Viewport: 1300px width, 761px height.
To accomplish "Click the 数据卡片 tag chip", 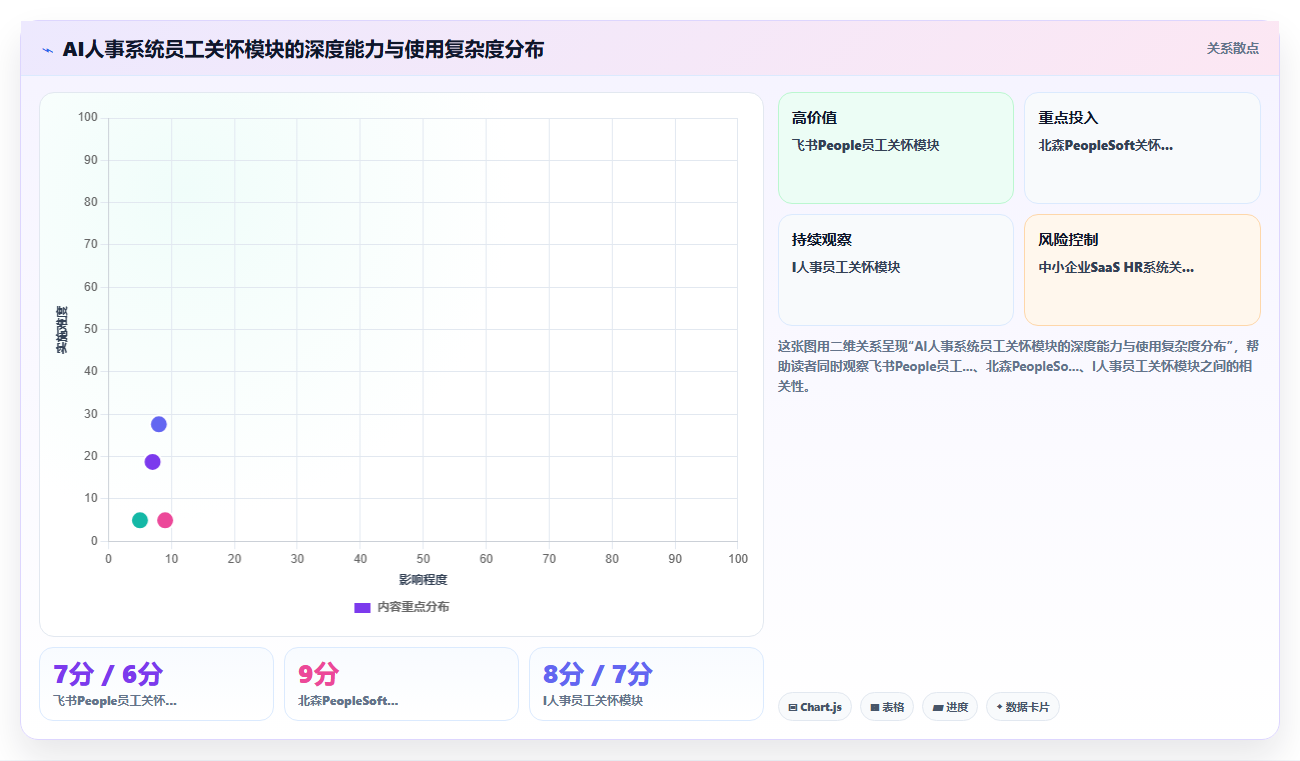I will [1023, 707].
